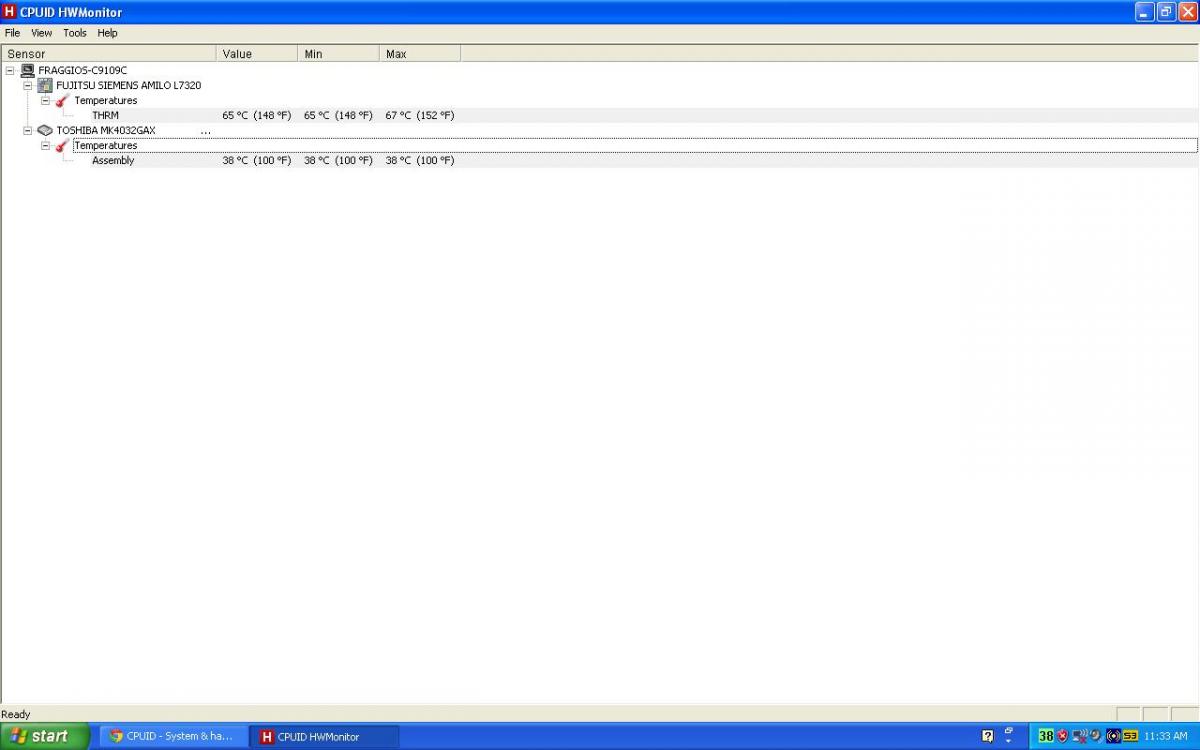The image size is (1200, 750).
Task: Click the Max column header
Action: [x=420, y=54]
